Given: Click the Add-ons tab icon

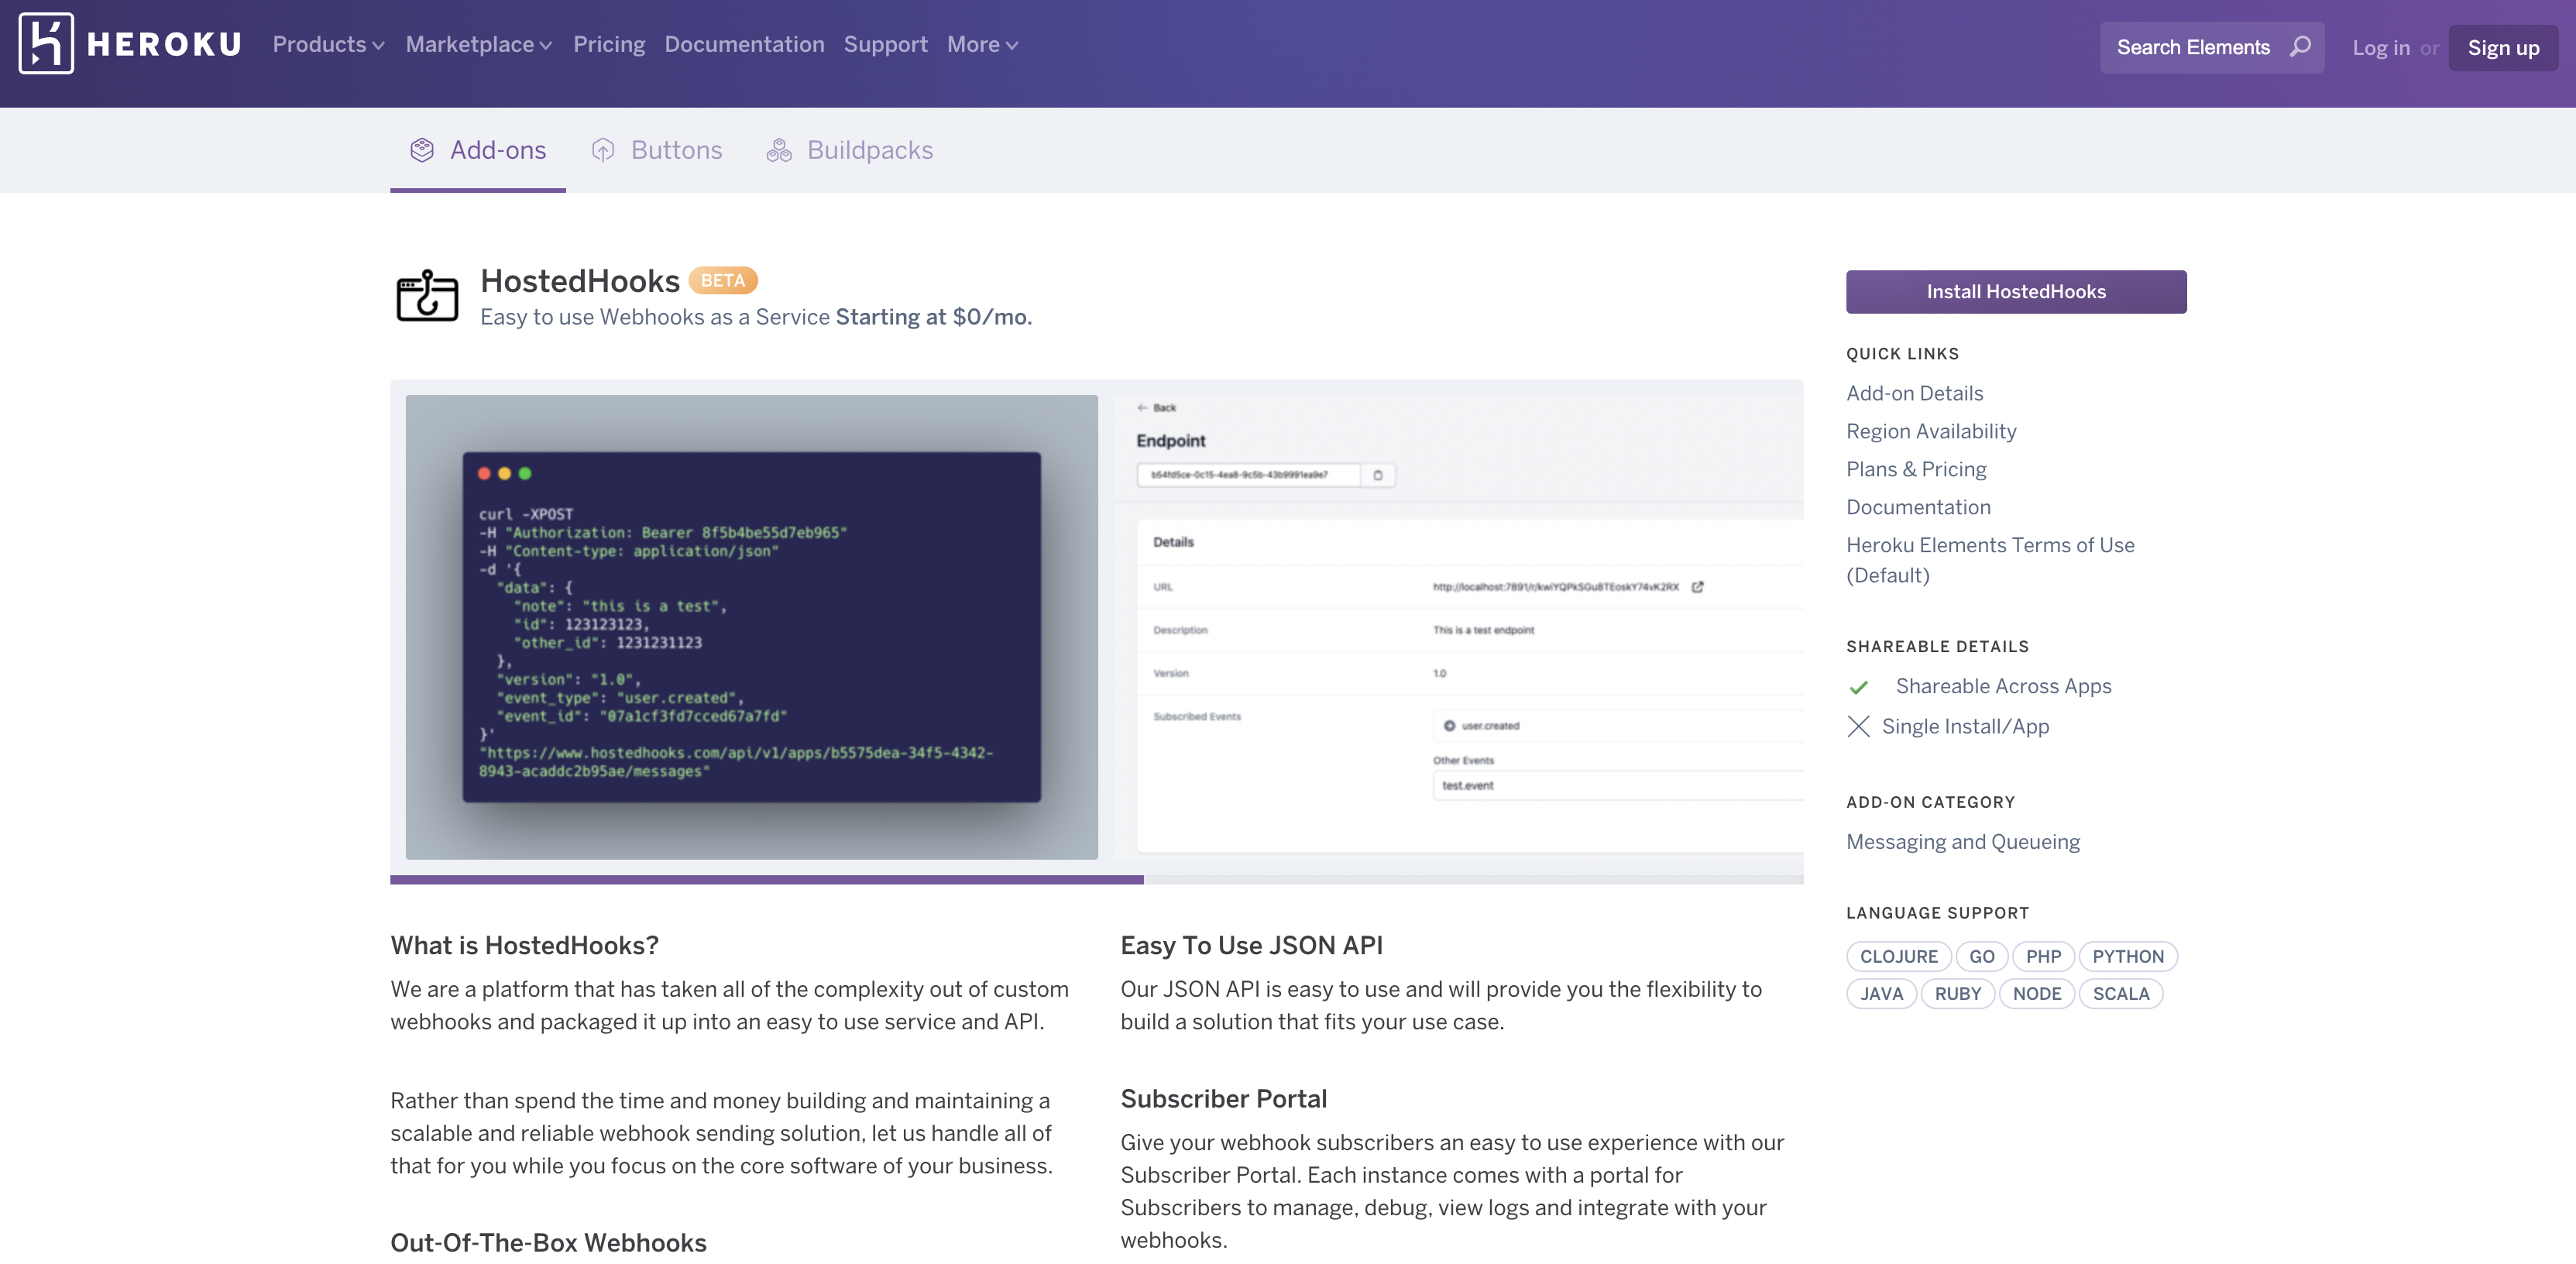Looking at the screenshot, I should point(422,150).
